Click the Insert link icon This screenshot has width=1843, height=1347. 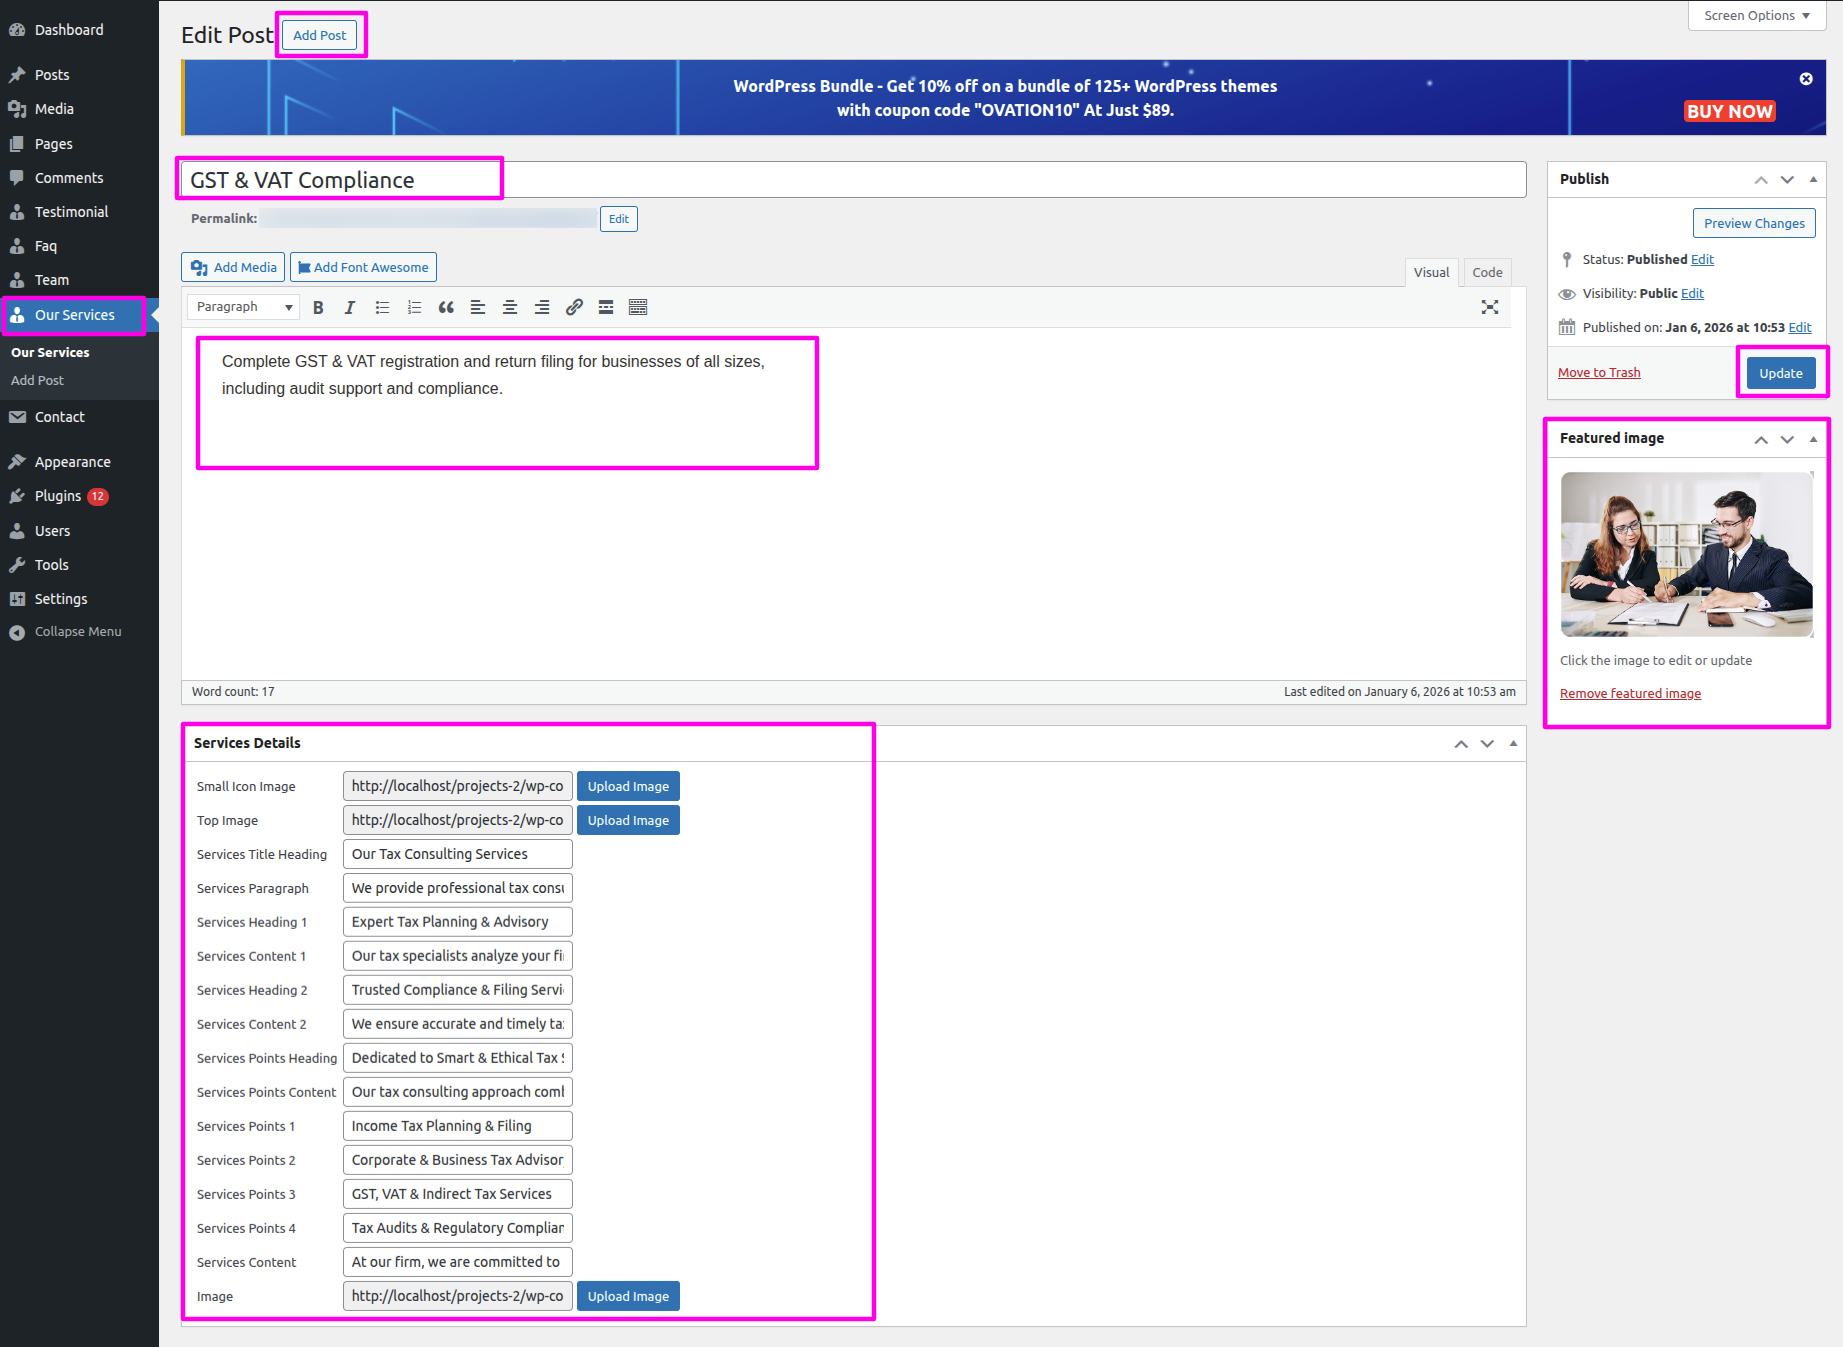[574, 308]
